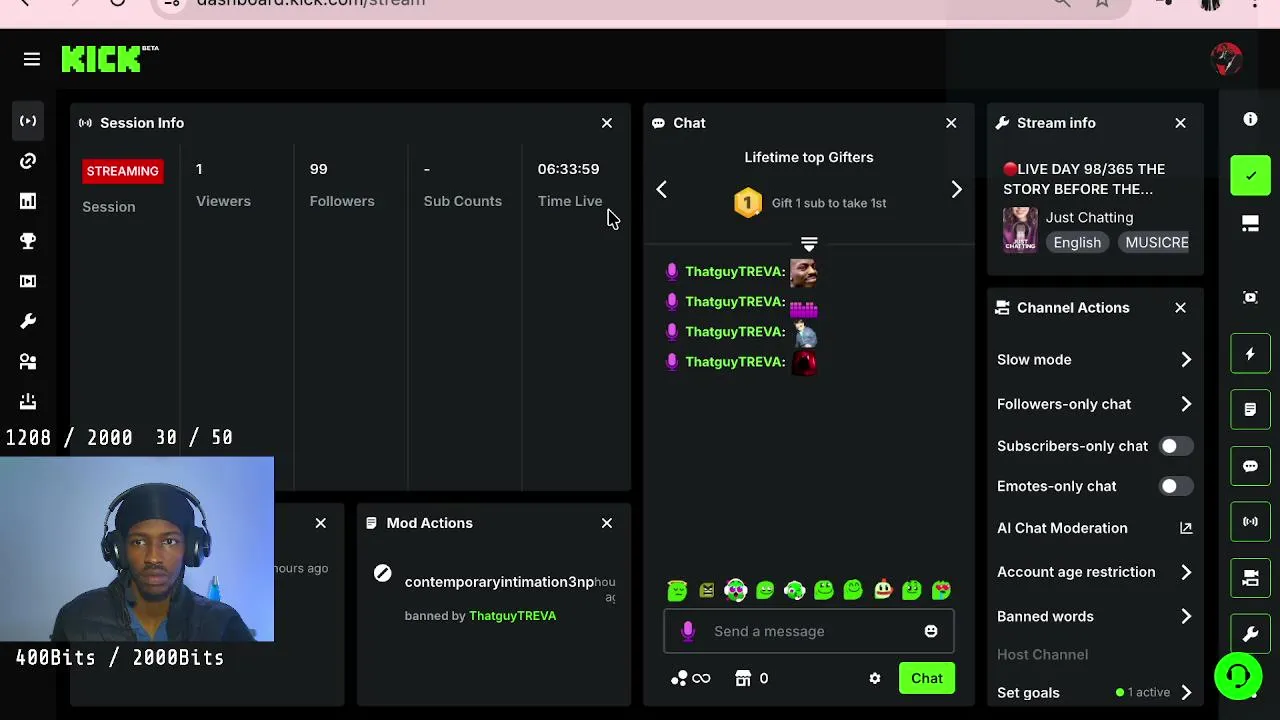Open the Stream page in left sidebar
The height and width of the screenshot is (720, 1280).
(28, 121)
